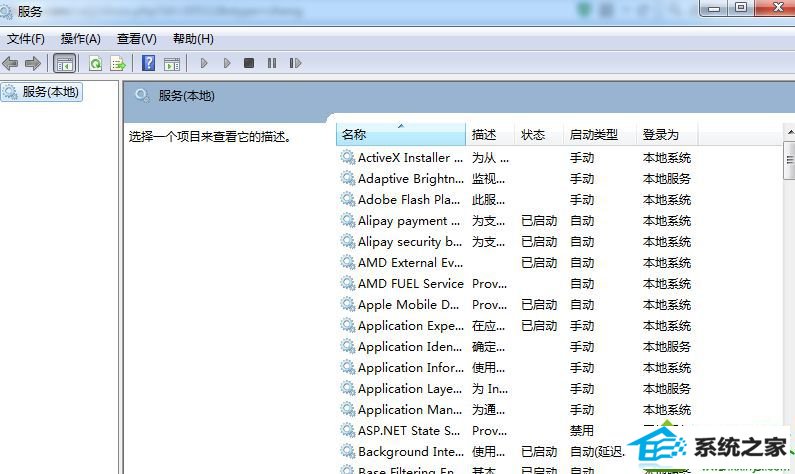
Task: Click the gear icon of Apple Mobile Device
Action: click(x=347, y=304)
